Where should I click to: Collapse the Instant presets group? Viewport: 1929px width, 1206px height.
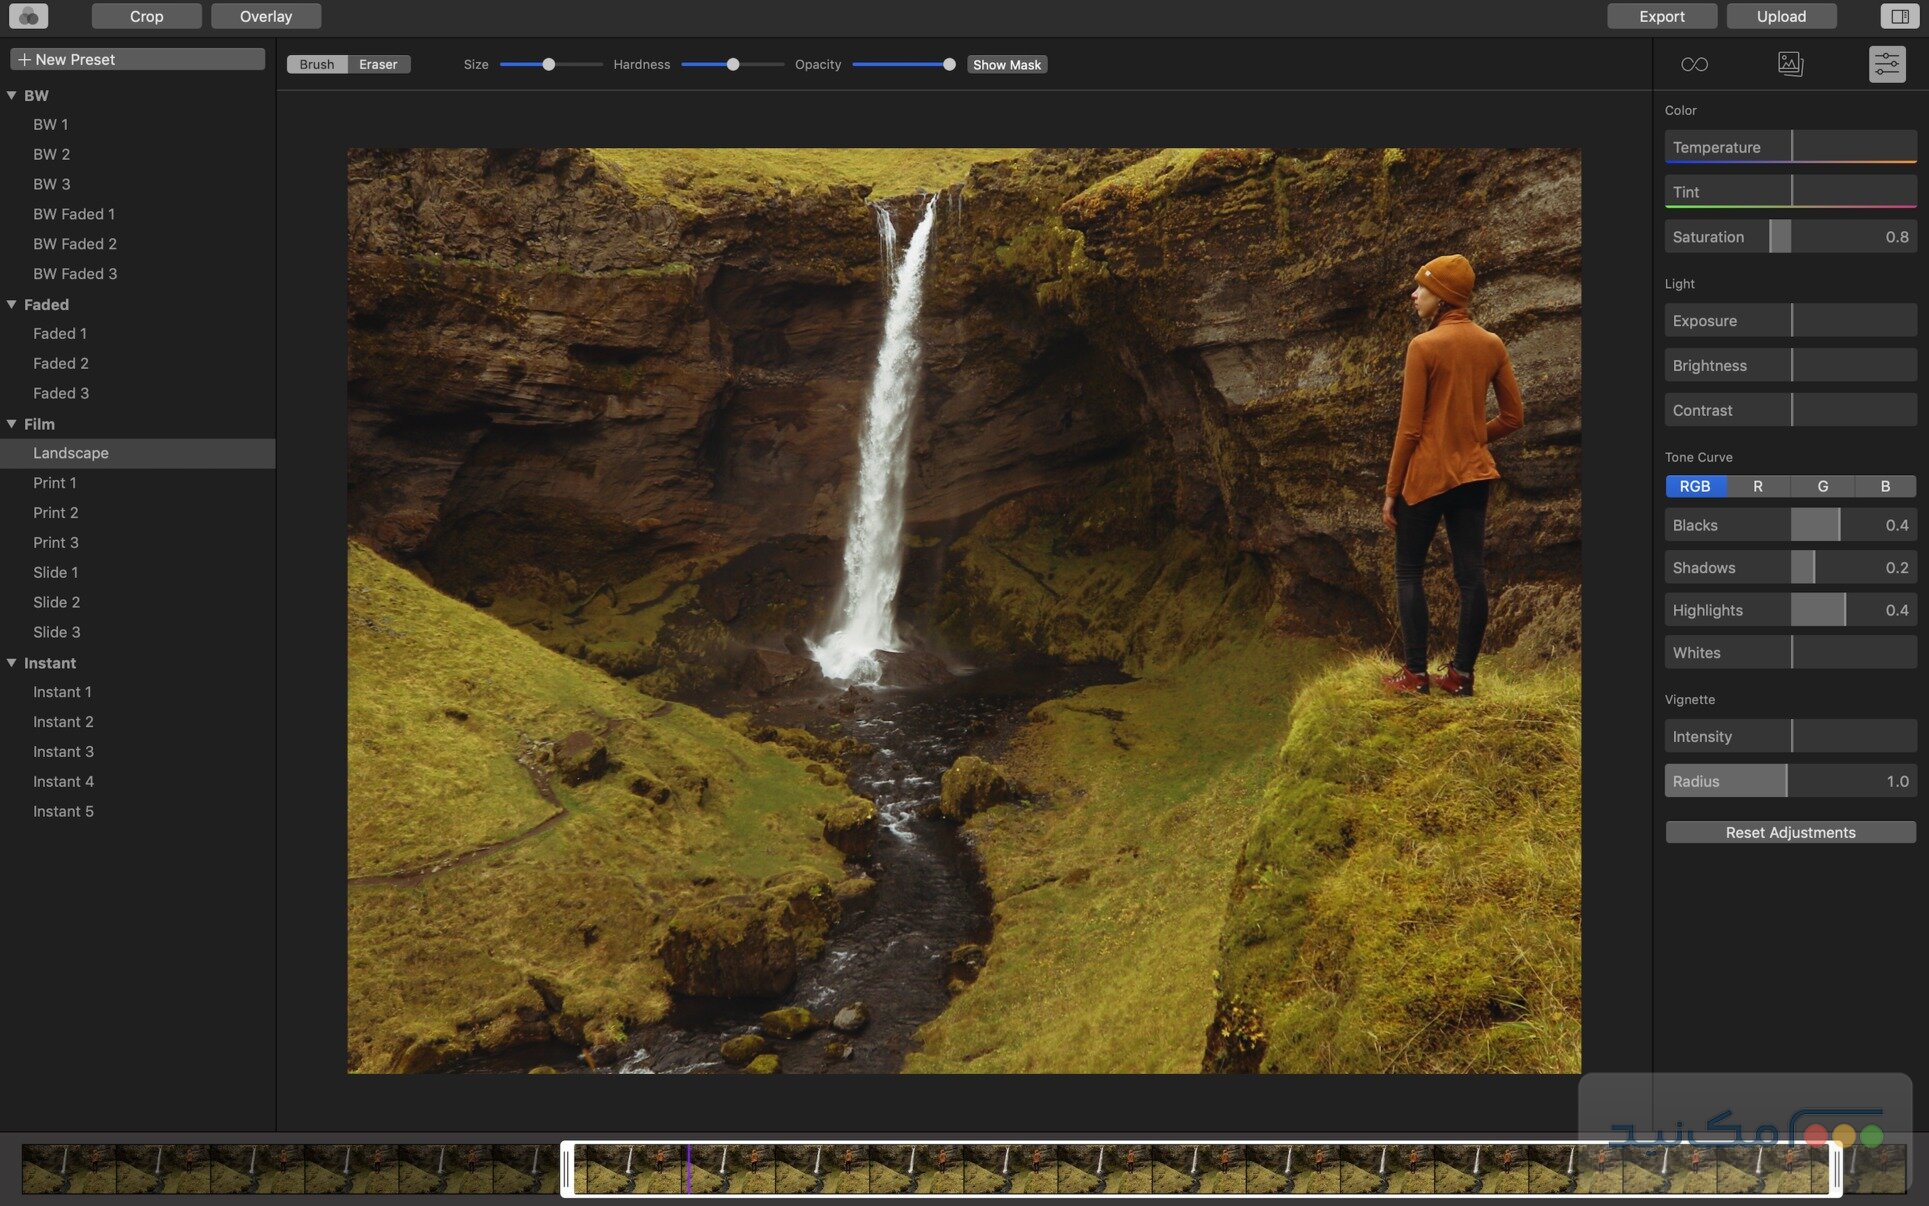tap(12, 662)
